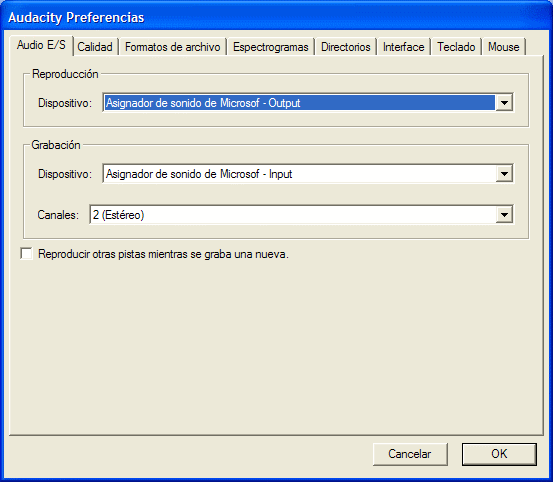Go to the Directorios tab
The height and width of the screenshot is (482, 553).
point(346,47)
